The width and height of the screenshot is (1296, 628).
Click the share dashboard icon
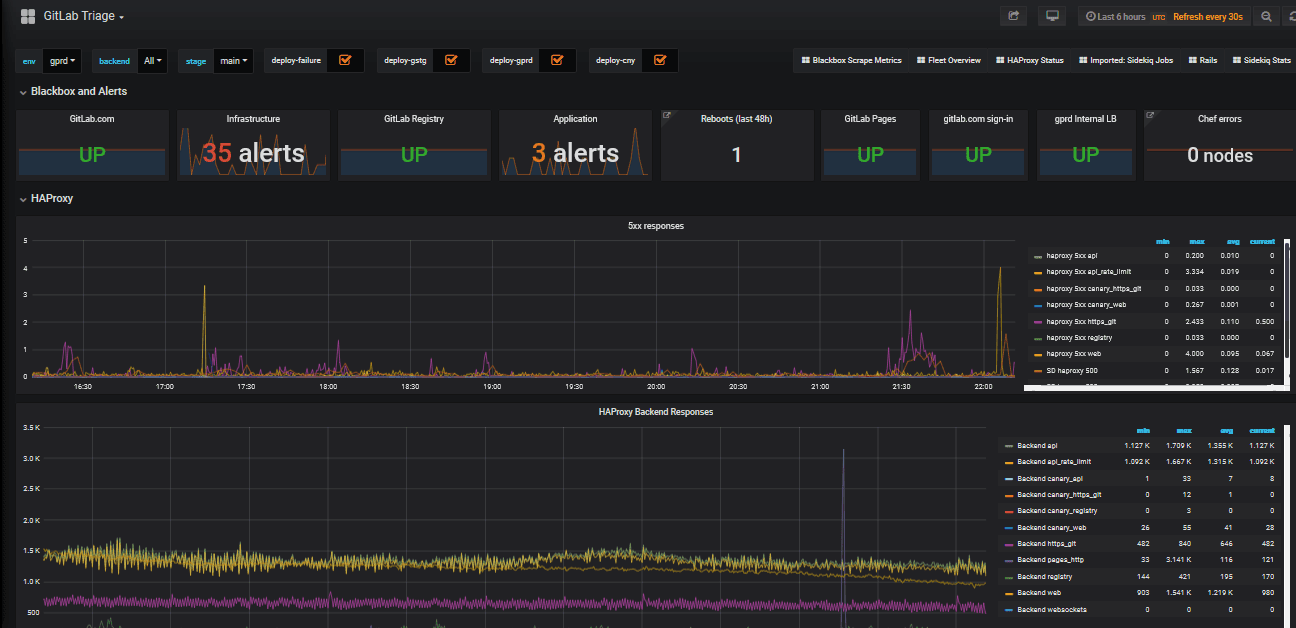click(x=1013, y=16)
